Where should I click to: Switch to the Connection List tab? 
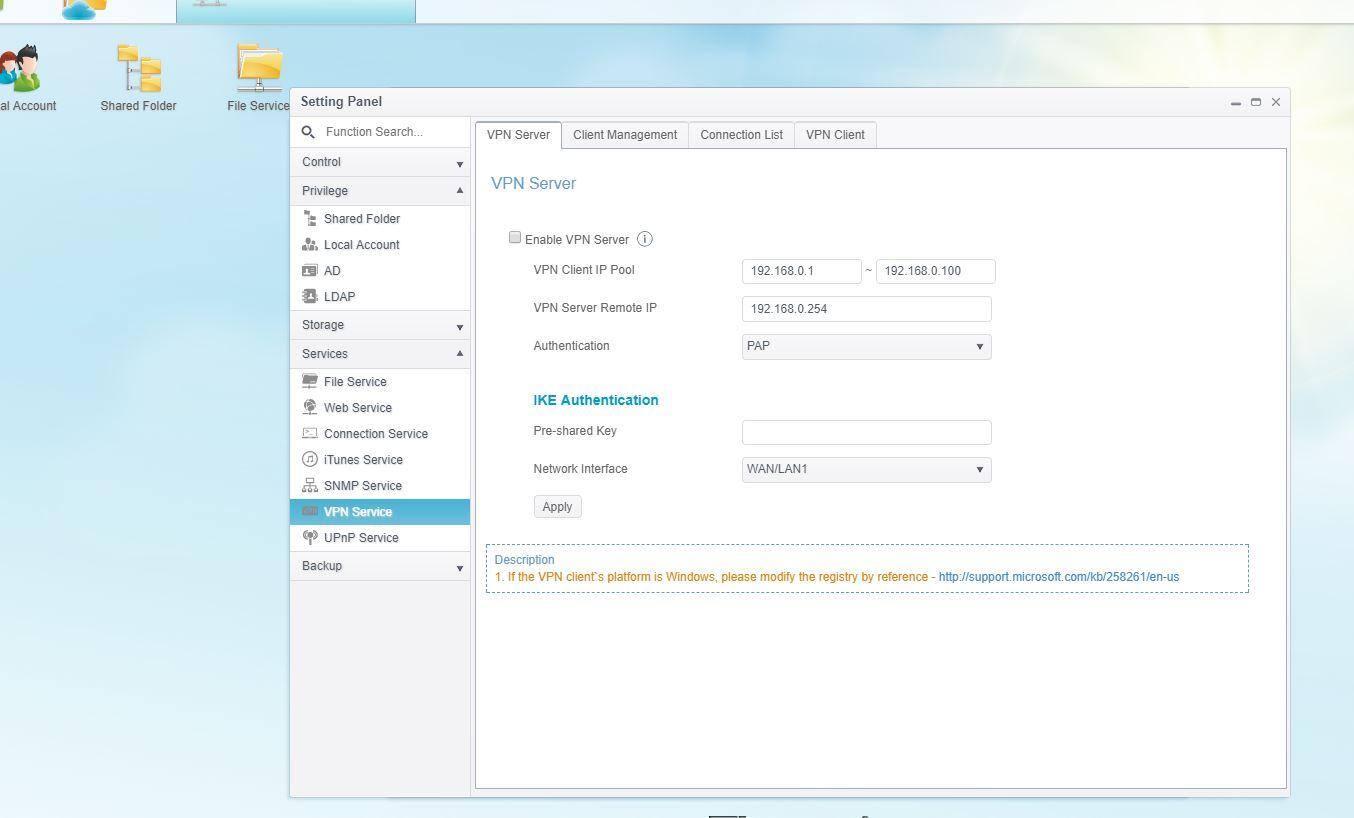(x=741, y=135)
